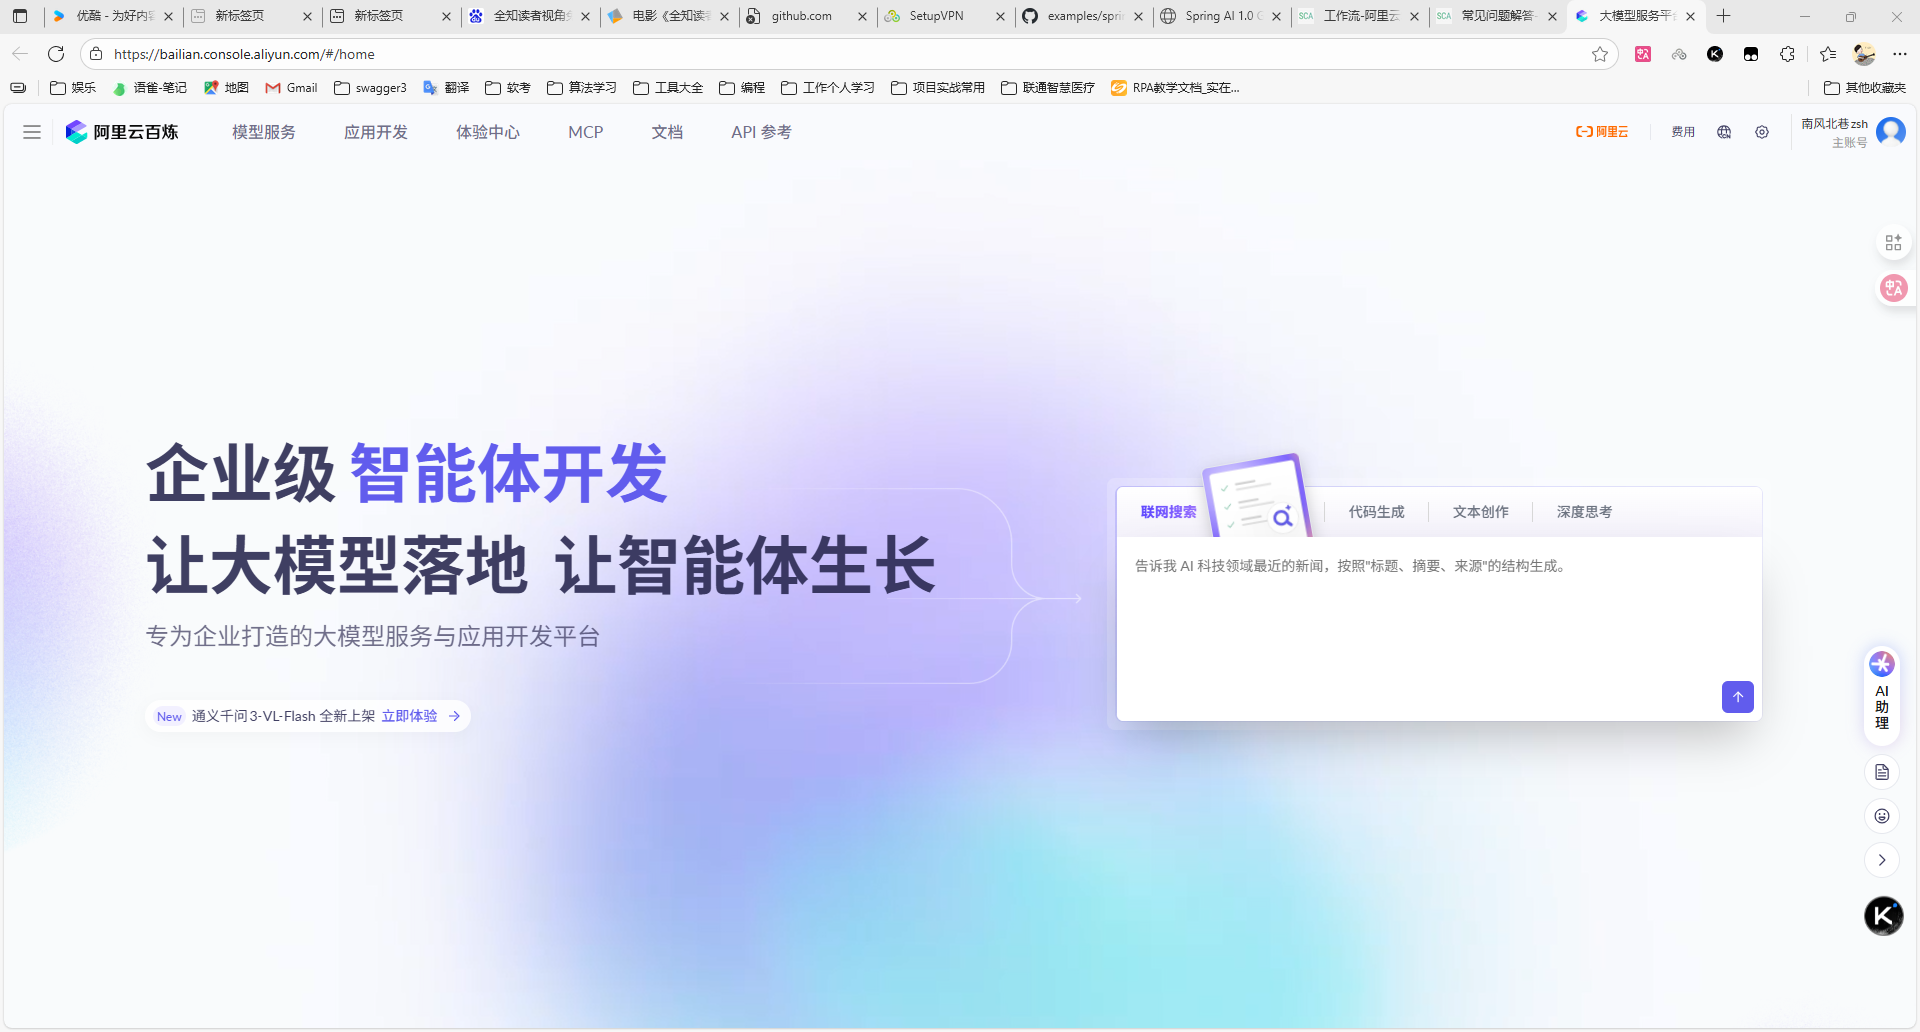1920x1032 pixels.
Task: Bookmark this page with the star icon
Action: tap(1600, 54)
